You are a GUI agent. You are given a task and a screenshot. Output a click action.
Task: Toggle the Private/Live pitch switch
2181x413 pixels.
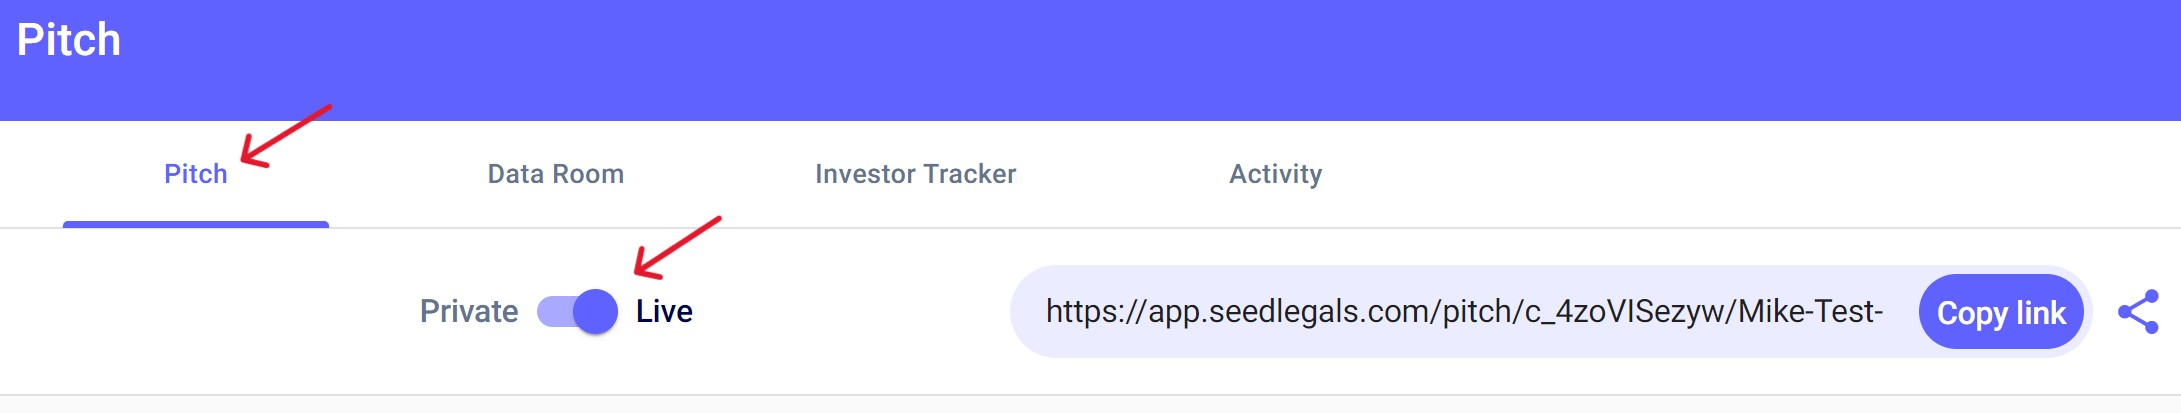577,312
